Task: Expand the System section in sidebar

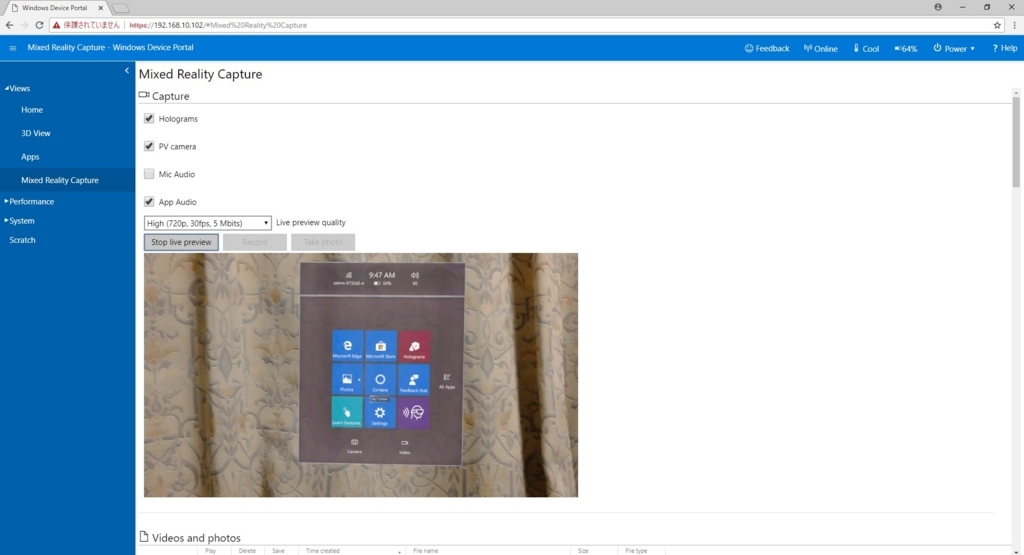Action: coord(20,221)
